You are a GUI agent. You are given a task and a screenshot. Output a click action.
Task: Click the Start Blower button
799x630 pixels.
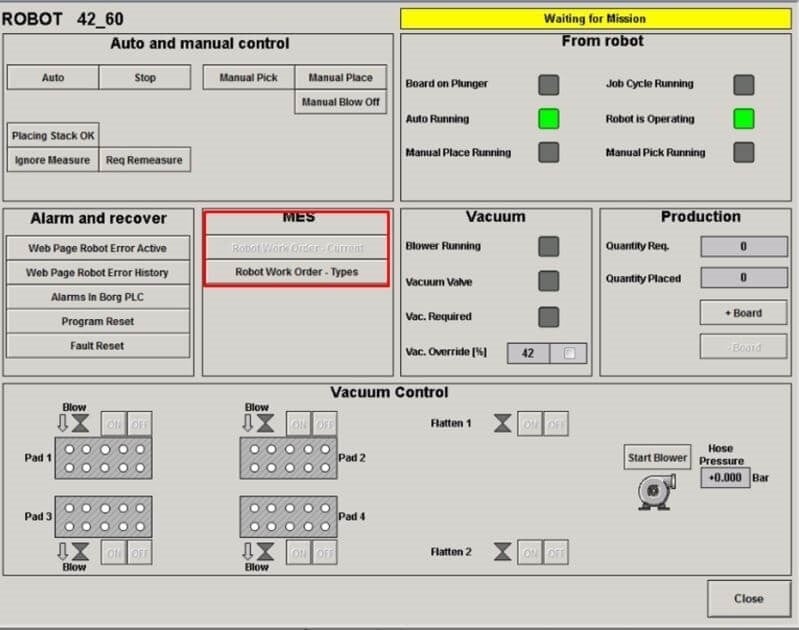coord(657,458)
